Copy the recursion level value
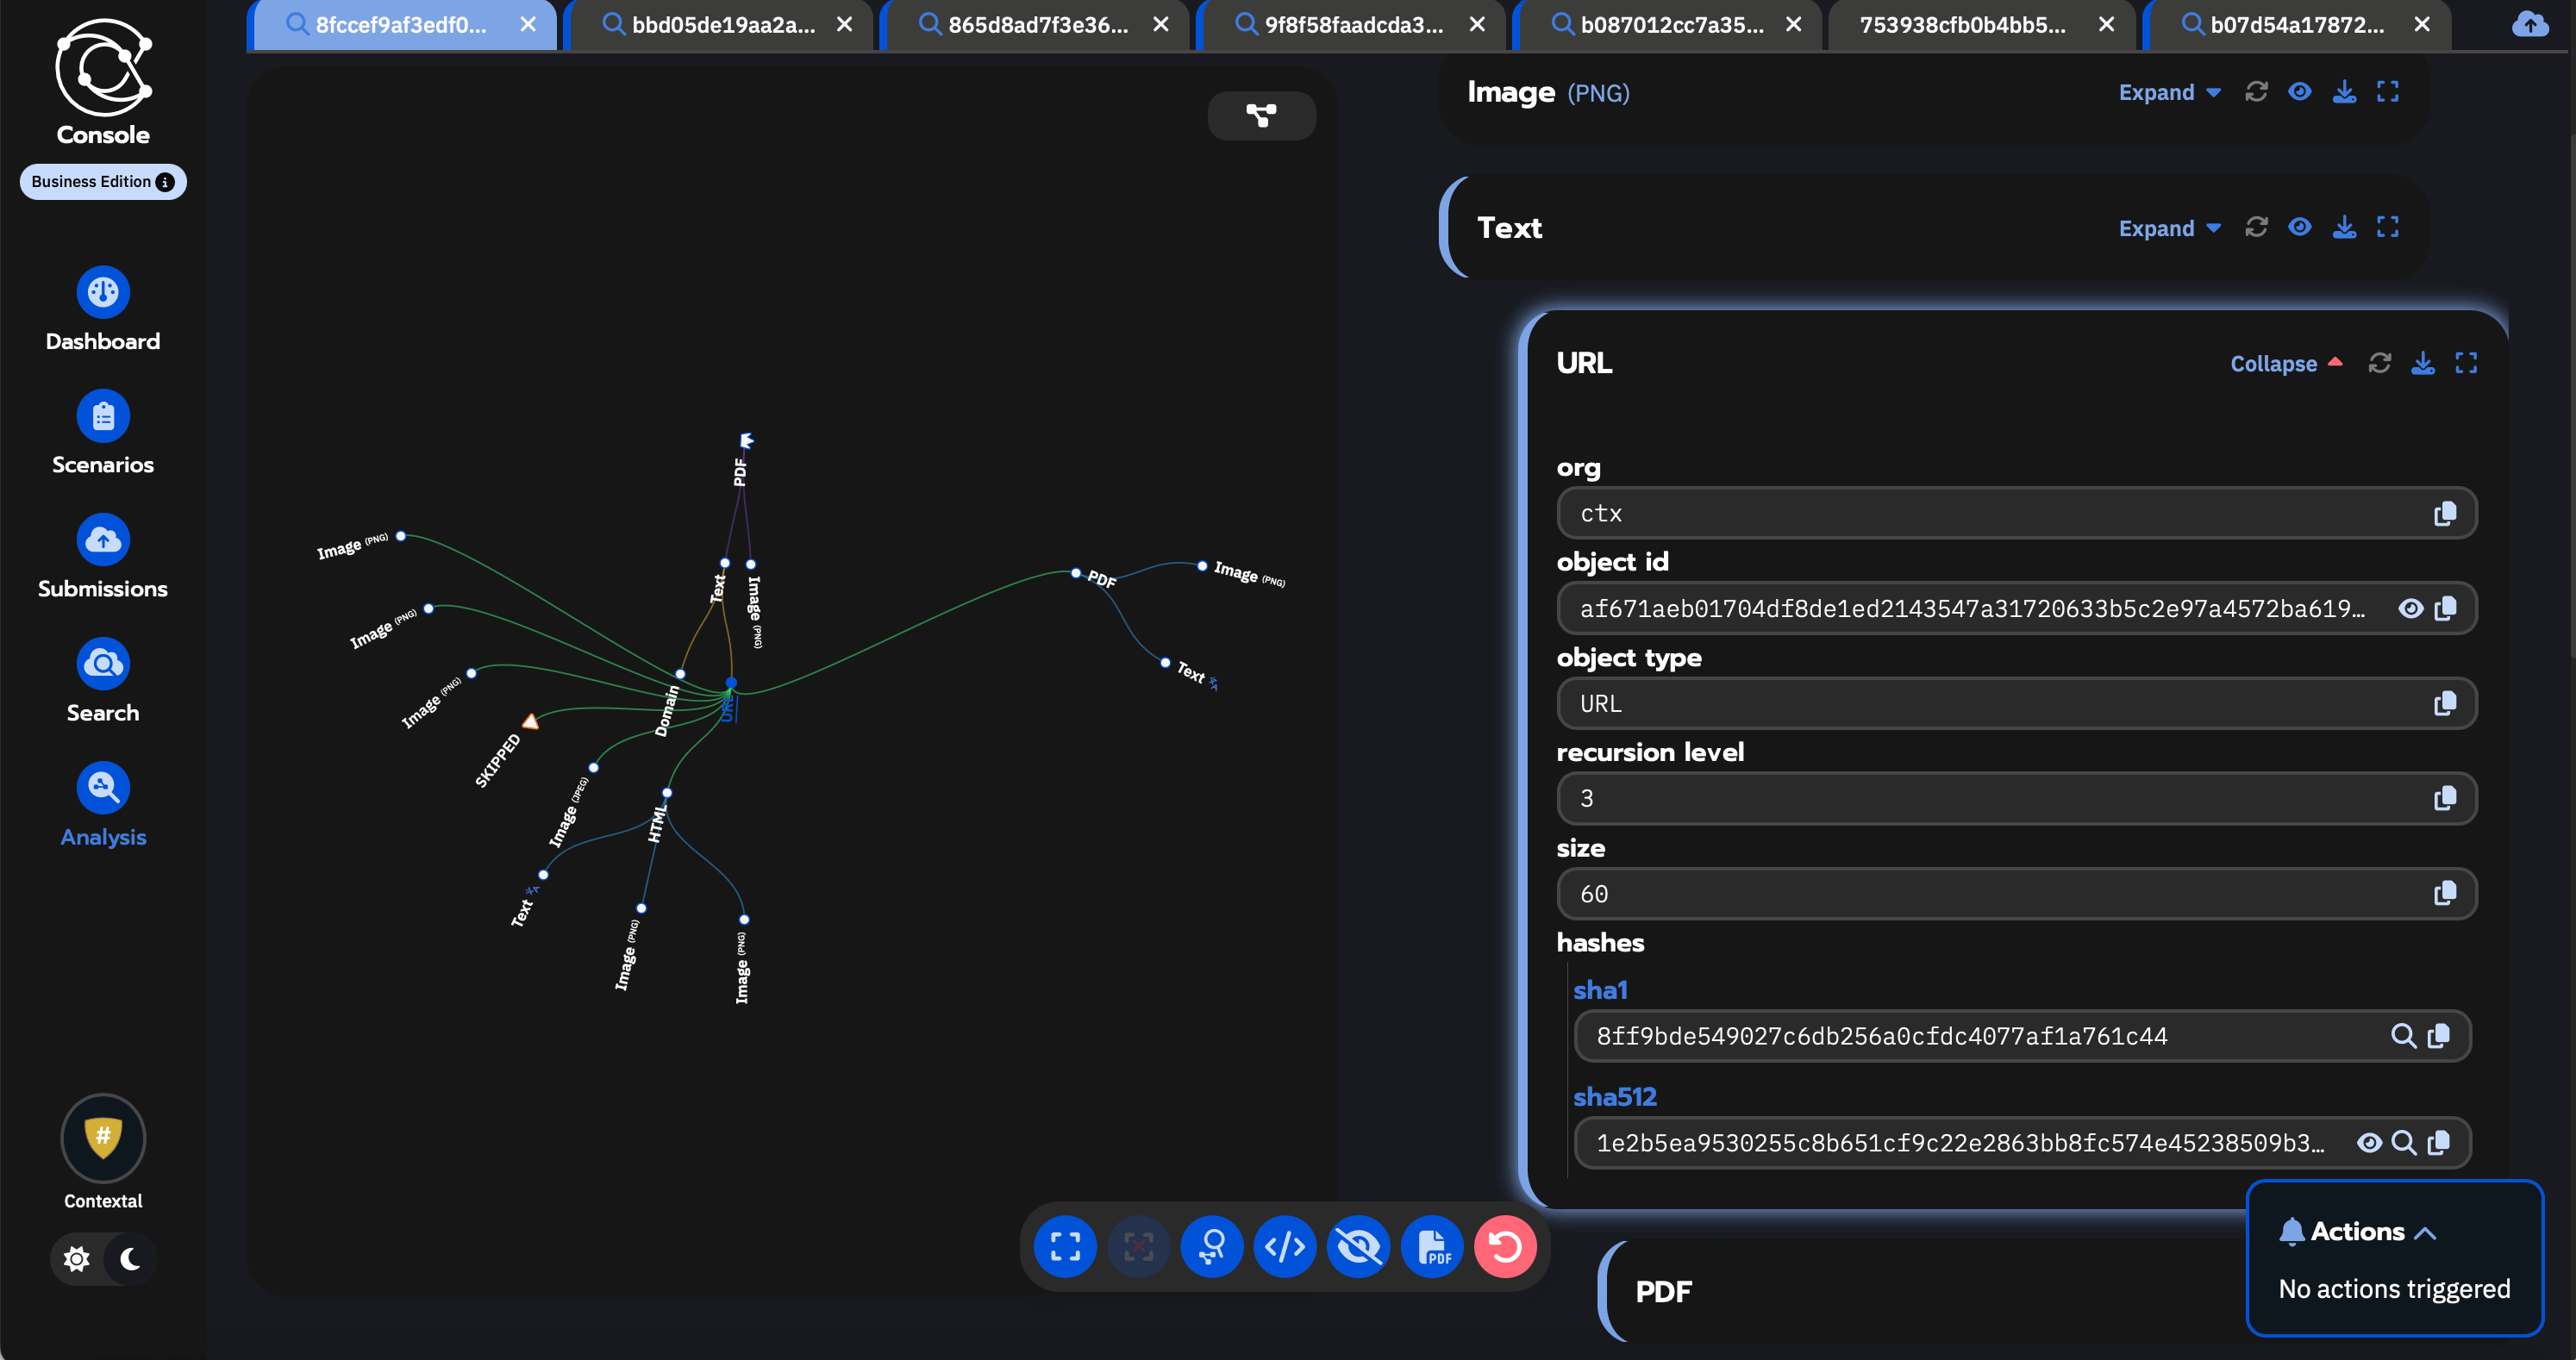Screen dimensions: 2576x1360 pos(2446,798)
